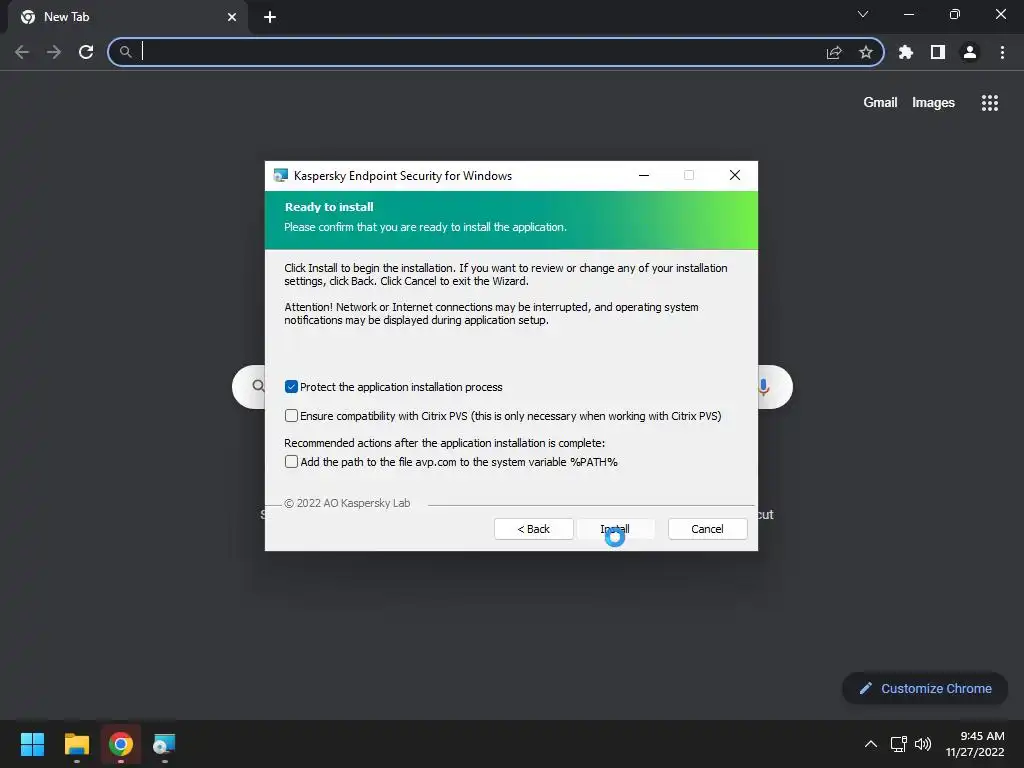Viewport: 1024px width, 768px height.
Task: Open the Gmail link
Action: (x=880, y=103)
